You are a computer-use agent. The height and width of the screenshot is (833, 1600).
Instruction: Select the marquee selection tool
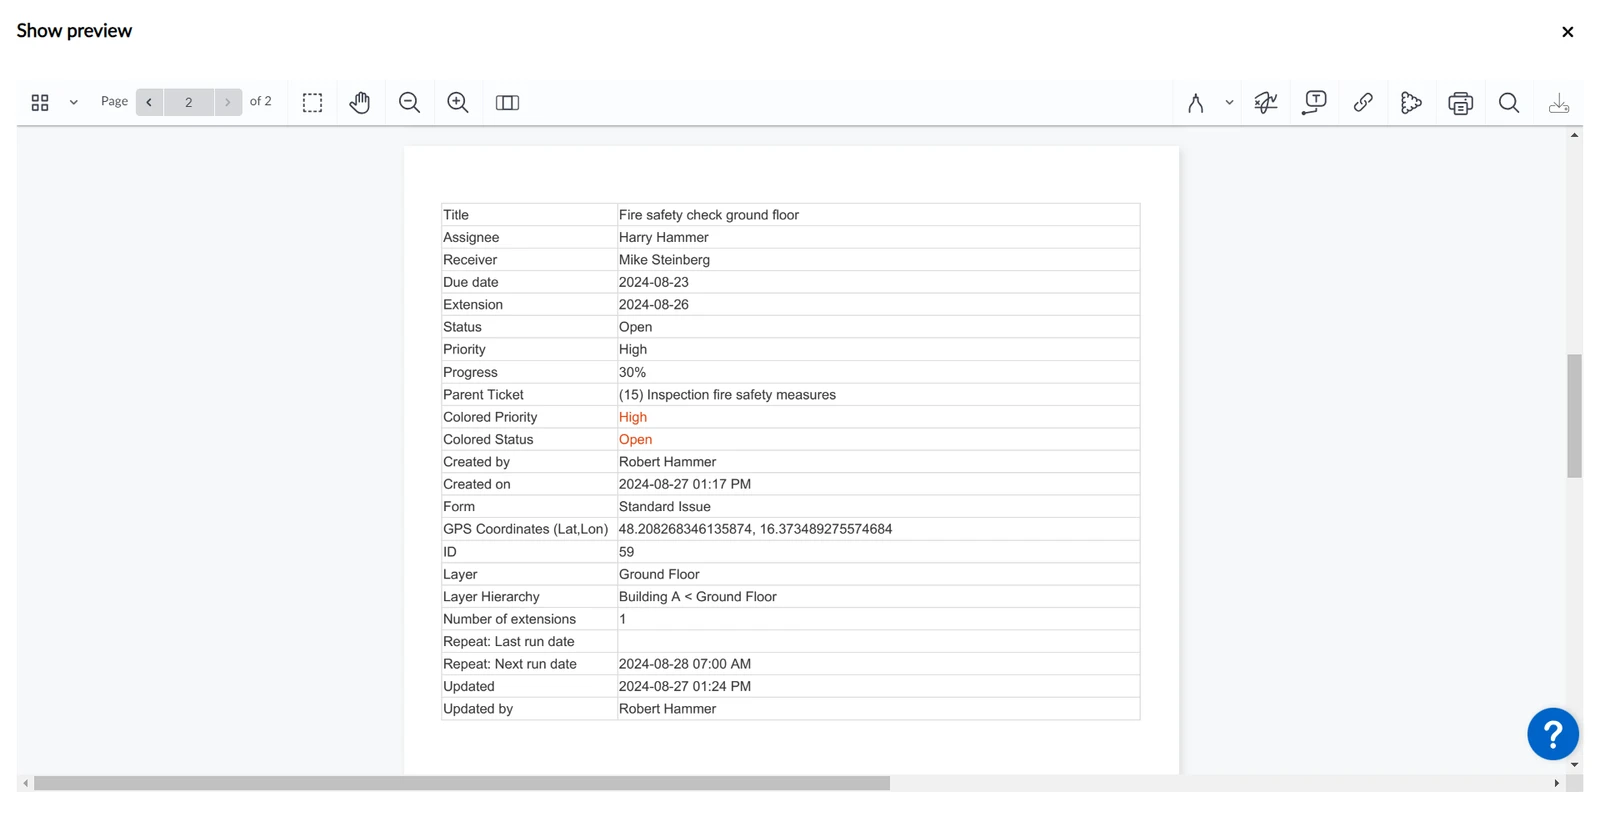pyautogui.click(x=312, y=102)
